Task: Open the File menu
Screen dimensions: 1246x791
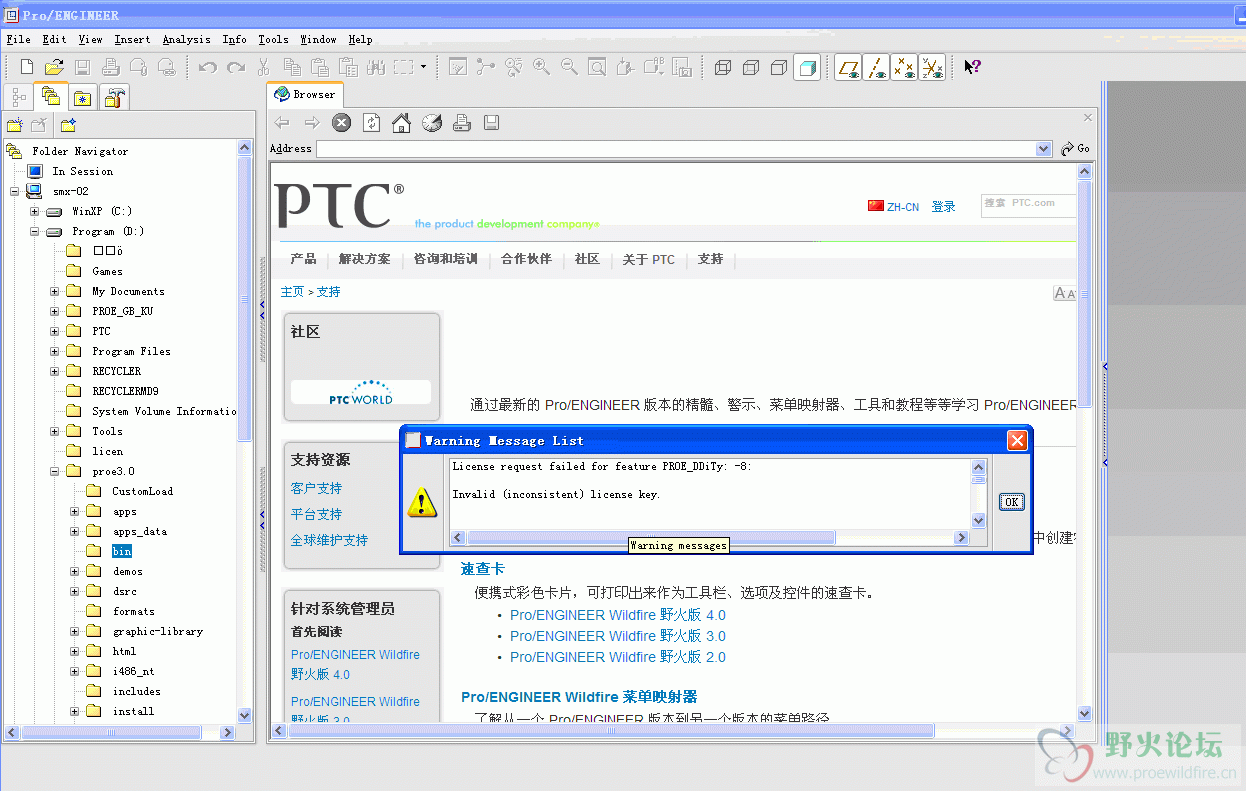Action: click(19, 39)
